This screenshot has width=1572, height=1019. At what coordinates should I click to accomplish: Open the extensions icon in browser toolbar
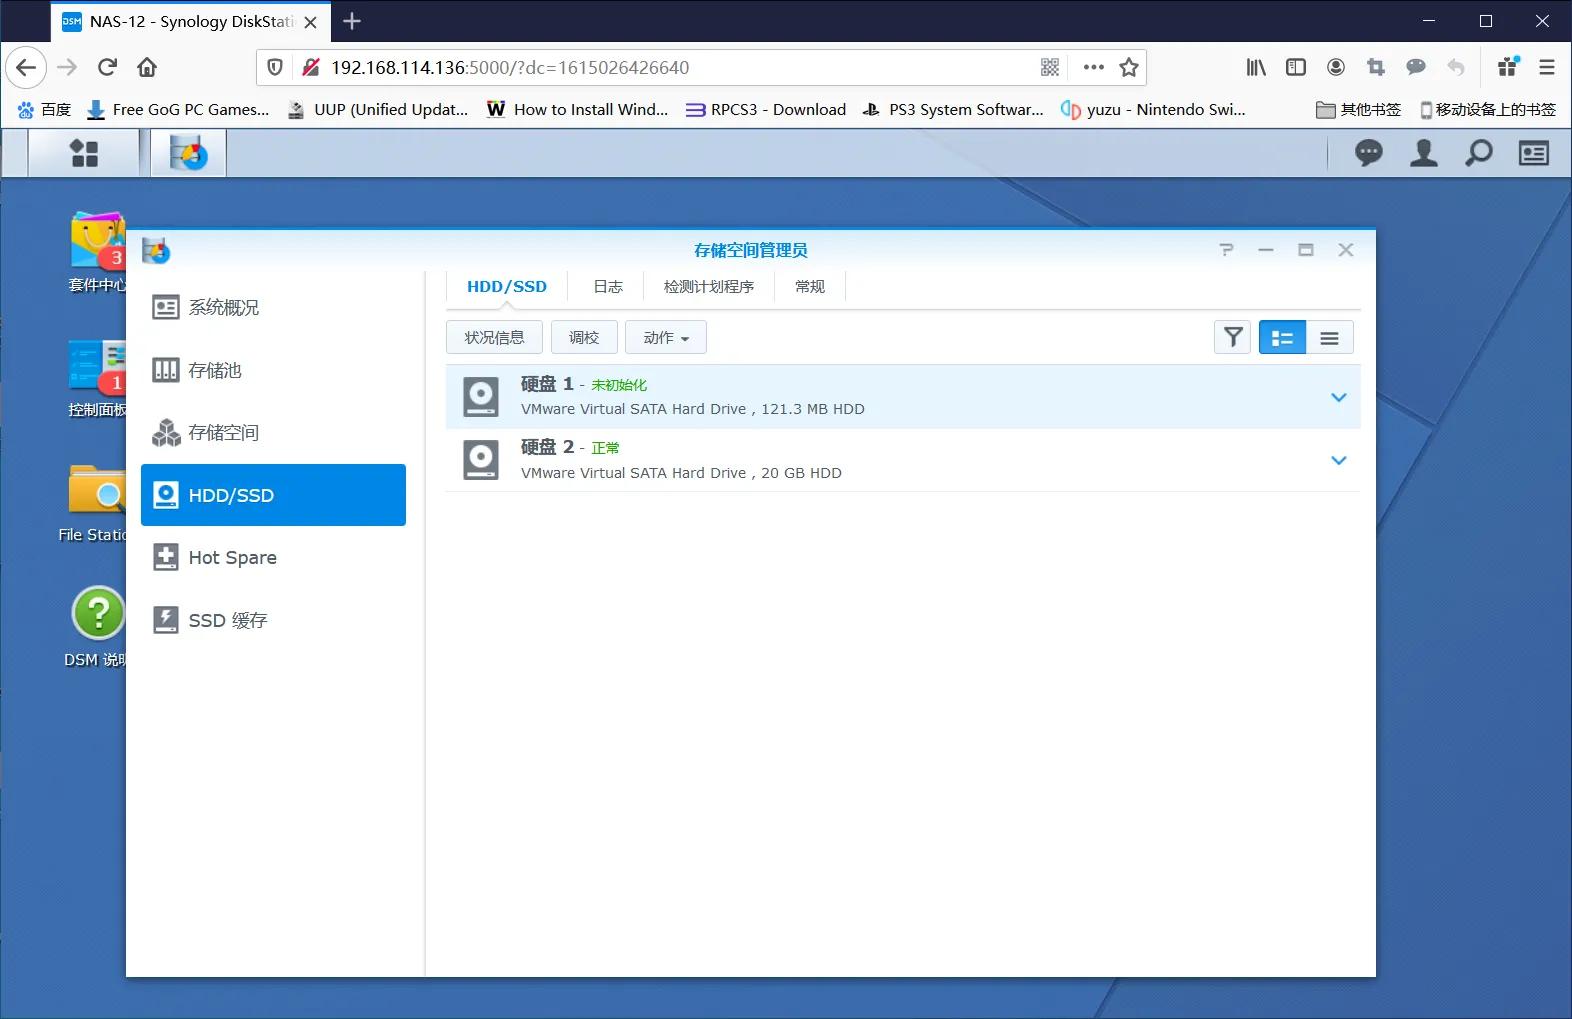[x=1508, y=67]
